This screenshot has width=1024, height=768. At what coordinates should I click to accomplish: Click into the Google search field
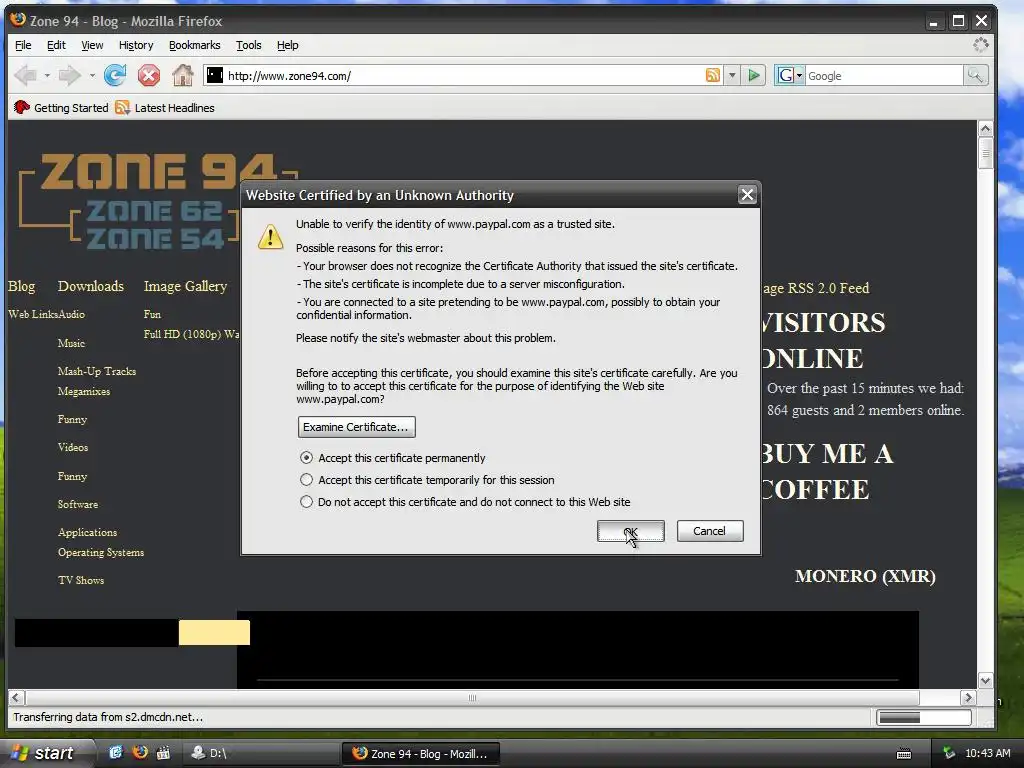click(x=884, y=75)
